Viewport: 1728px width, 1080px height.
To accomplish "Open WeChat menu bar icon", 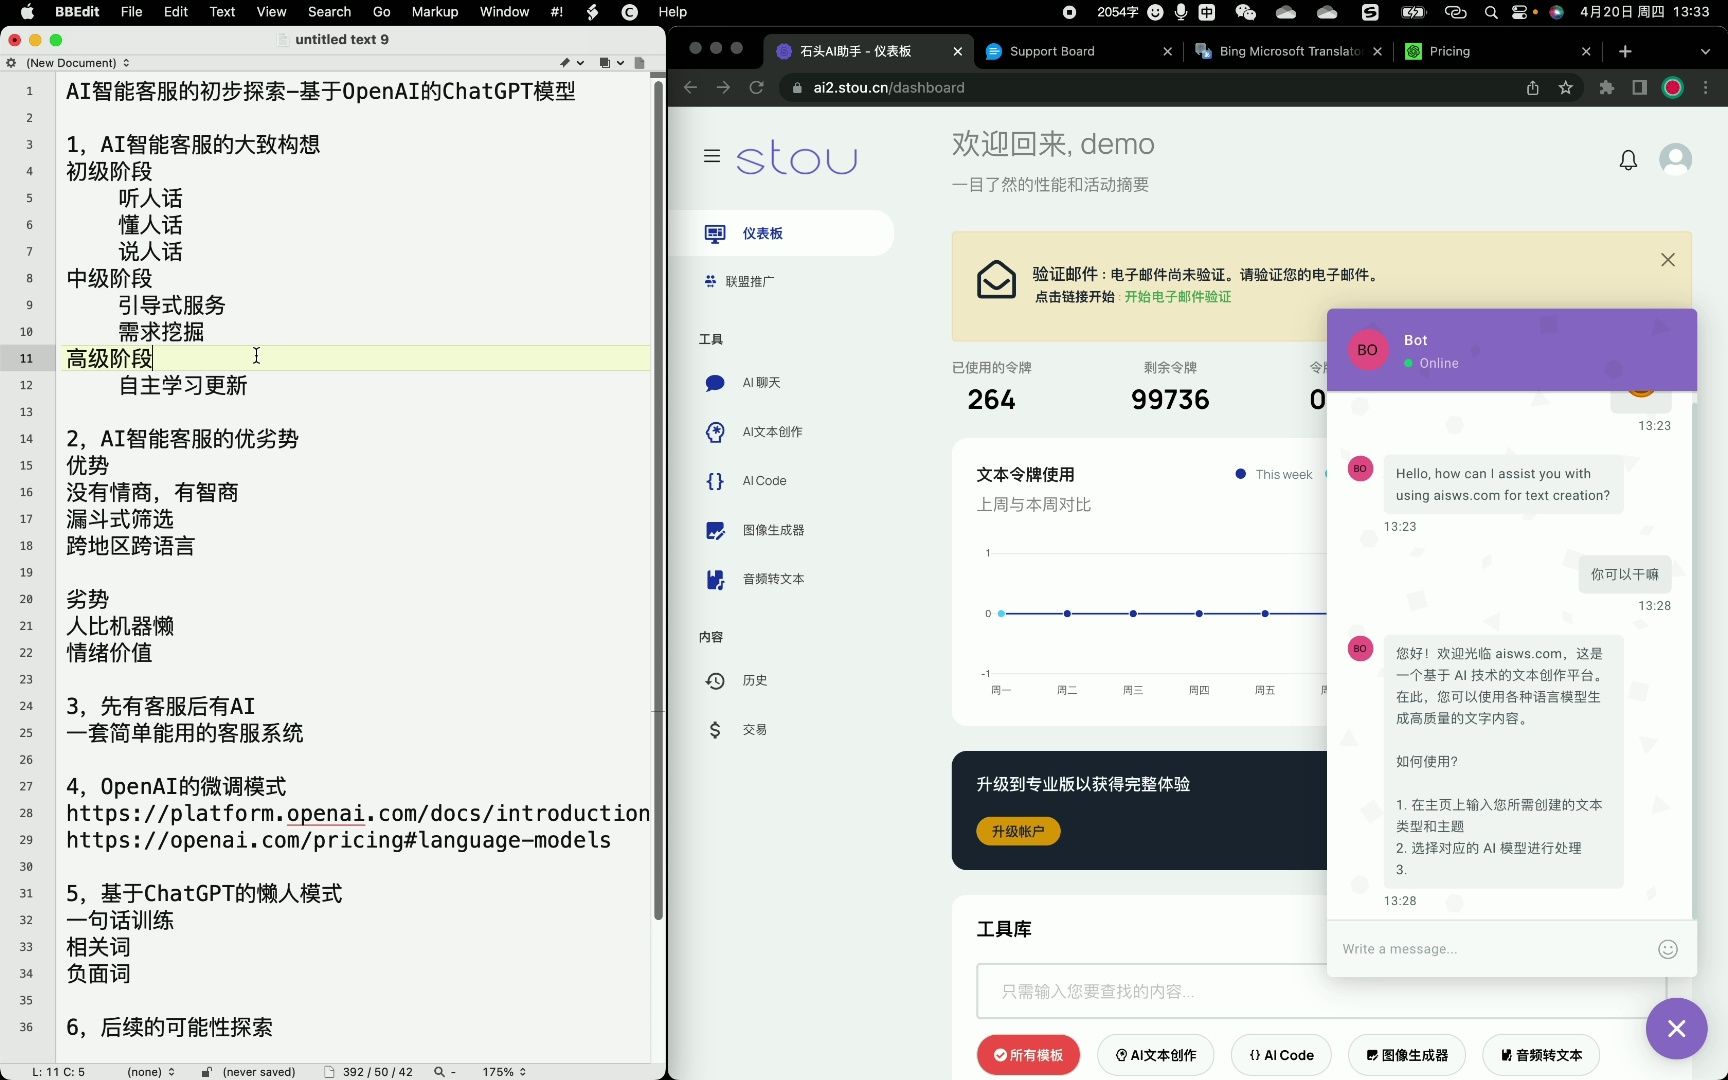I will pyautogui.click(x=1245, y=12).
